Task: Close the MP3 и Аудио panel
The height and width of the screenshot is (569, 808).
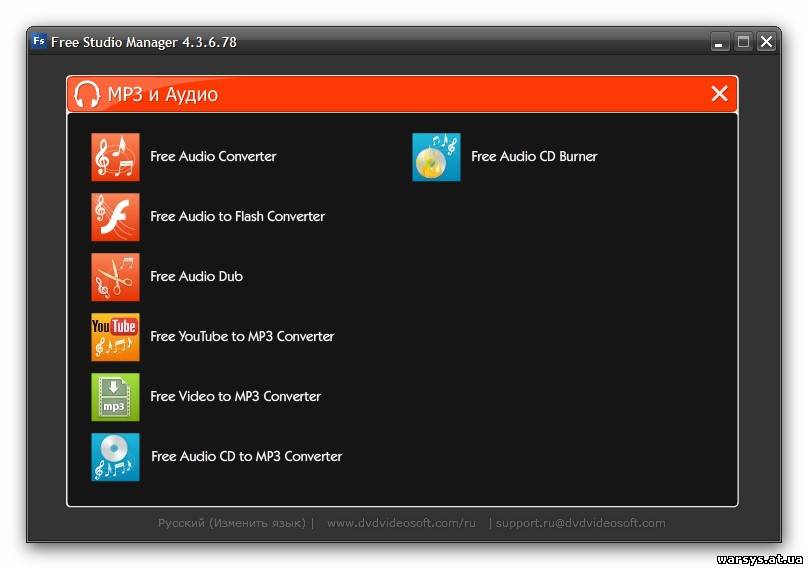Action: 719,94
